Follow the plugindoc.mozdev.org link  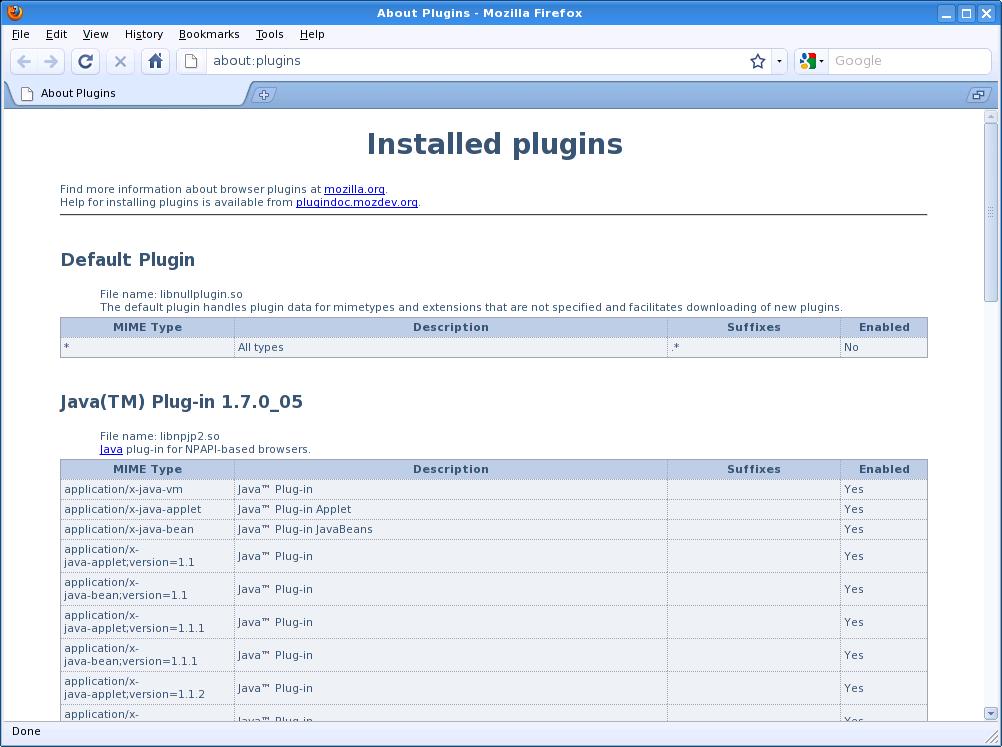(357, 202)
